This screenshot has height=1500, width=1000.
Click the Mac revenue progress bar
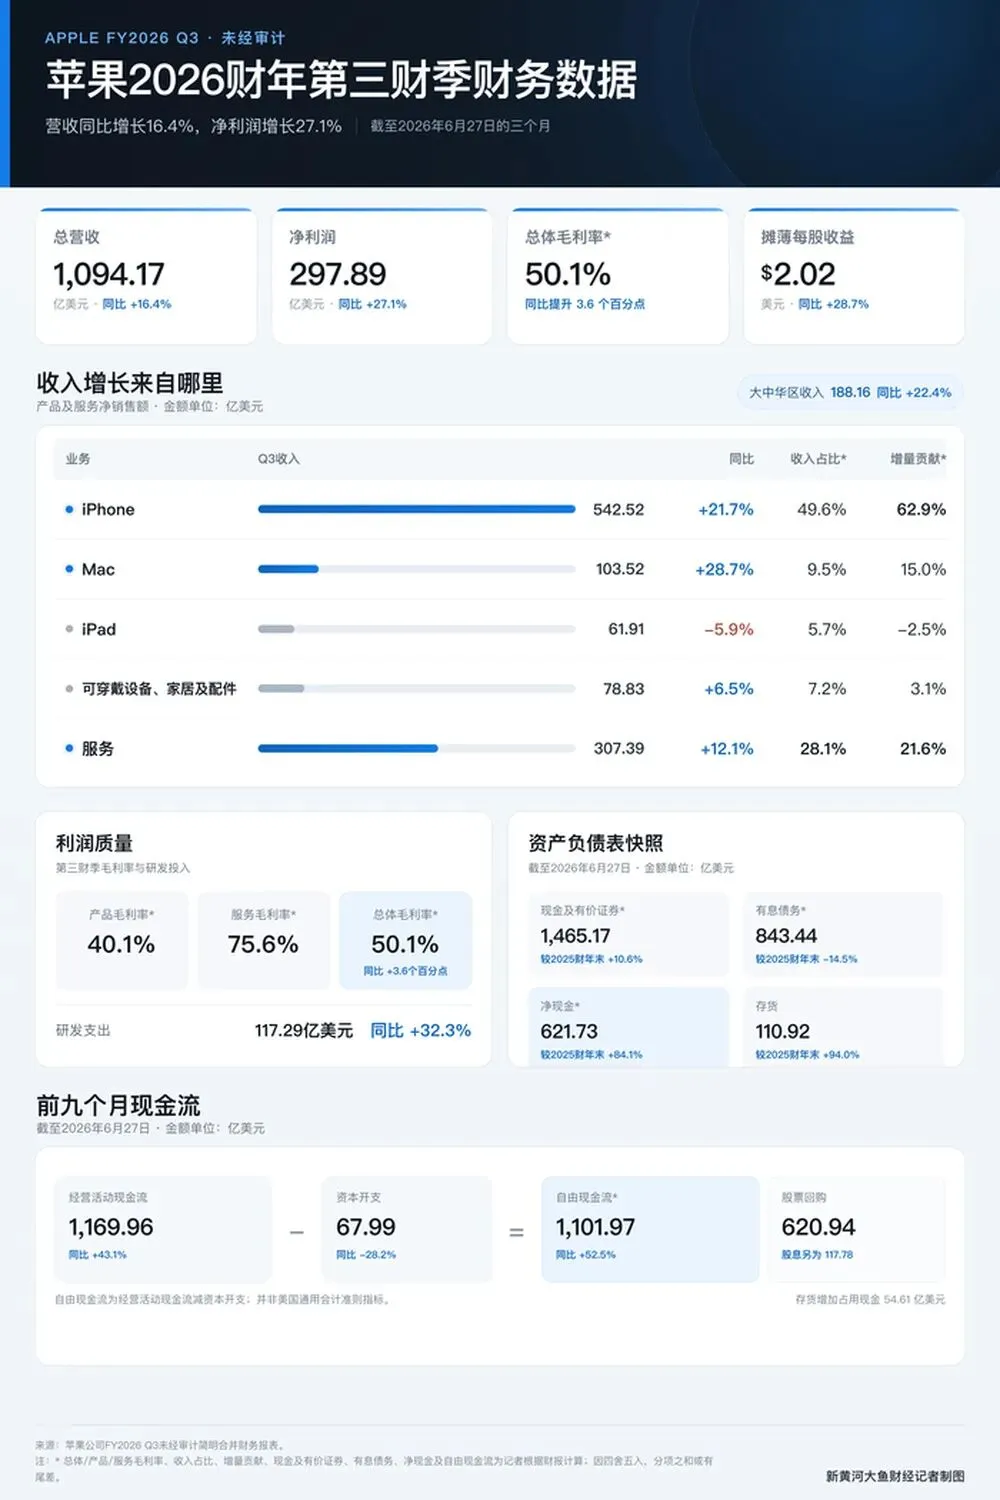coord(416,569)
